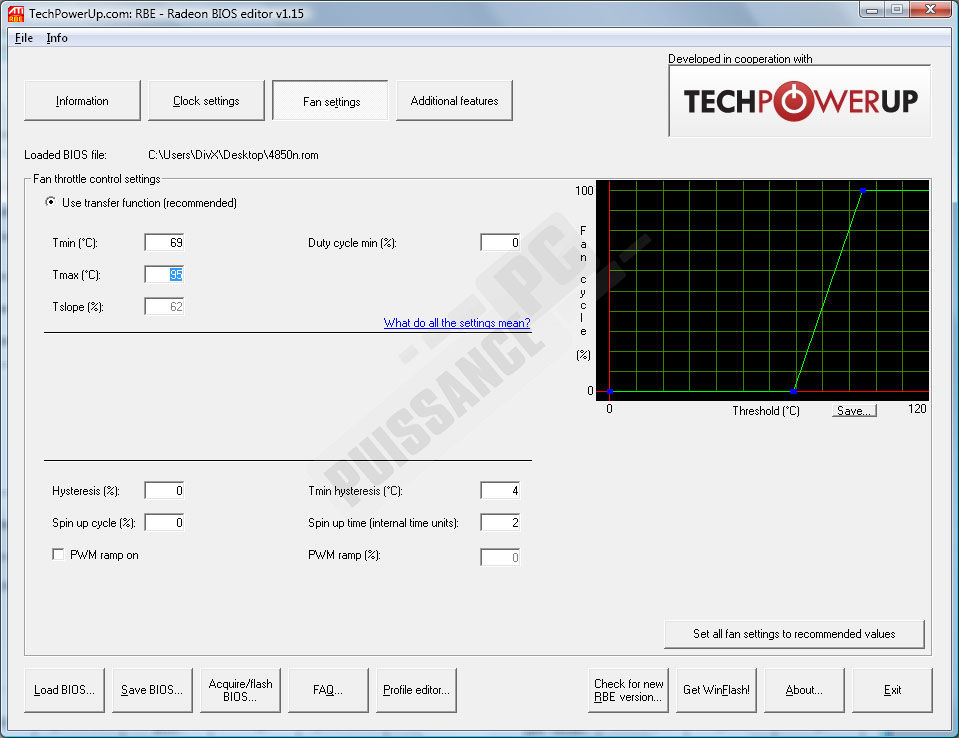Enable the PWM ramp on checkbox
Viewport: 959px width, 738px height.
point(58,555)
